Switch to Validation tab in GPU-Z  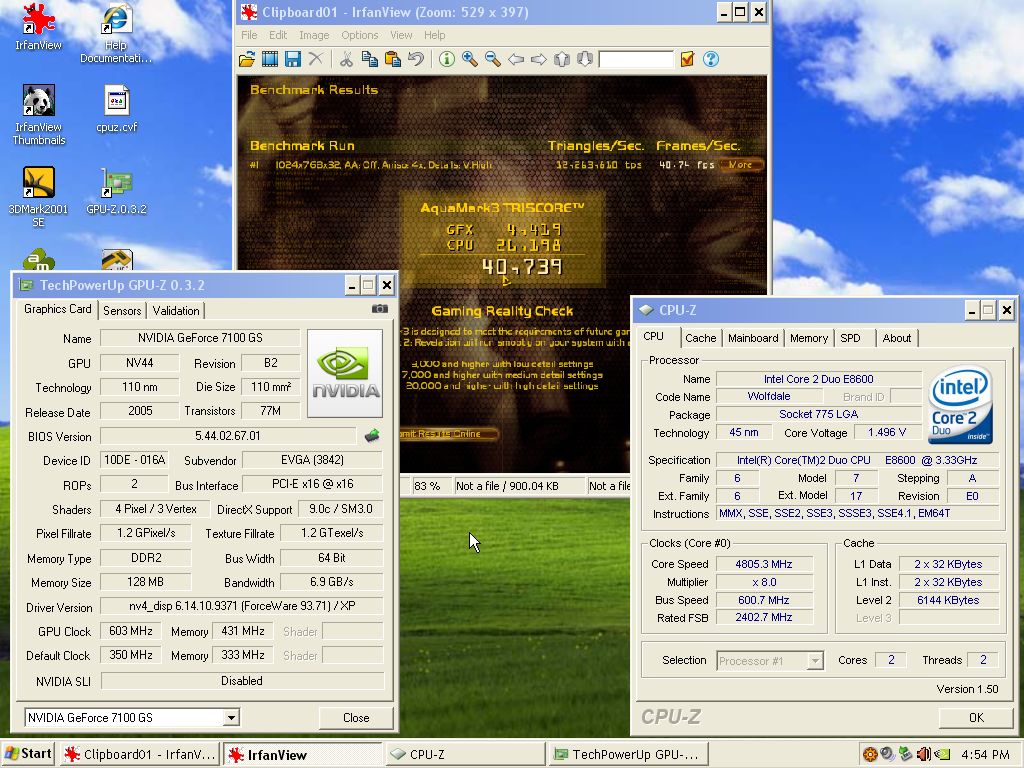point(176,311)
